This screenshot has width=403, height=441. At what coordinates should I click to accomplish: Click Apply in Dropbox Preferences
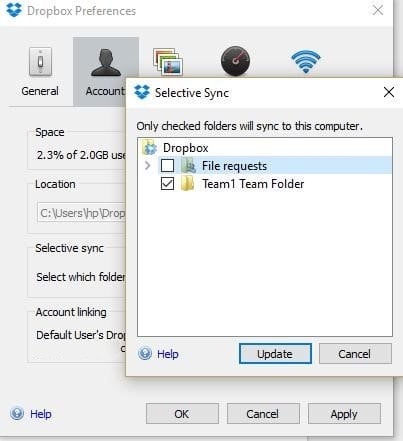click(x=344, y=414)
